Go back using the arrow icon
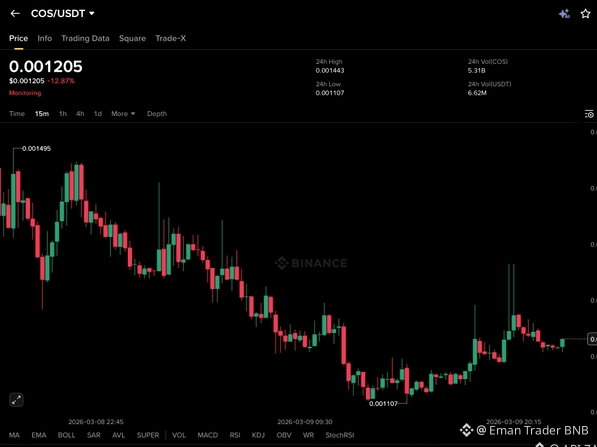 pyautogui.click(x=15, y=14)
